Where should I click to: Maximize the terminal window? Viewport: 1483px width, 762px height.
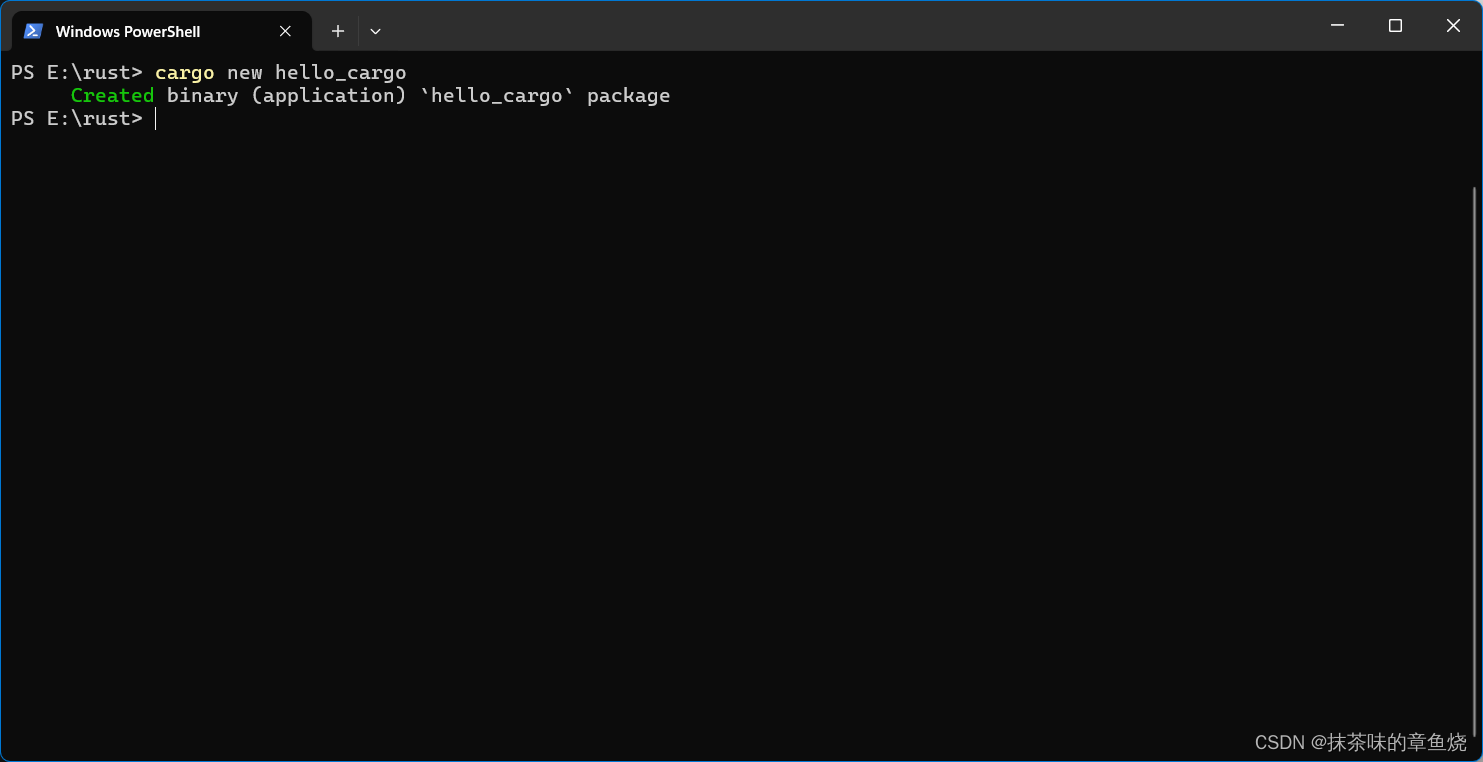click(x=1395, y=25)
